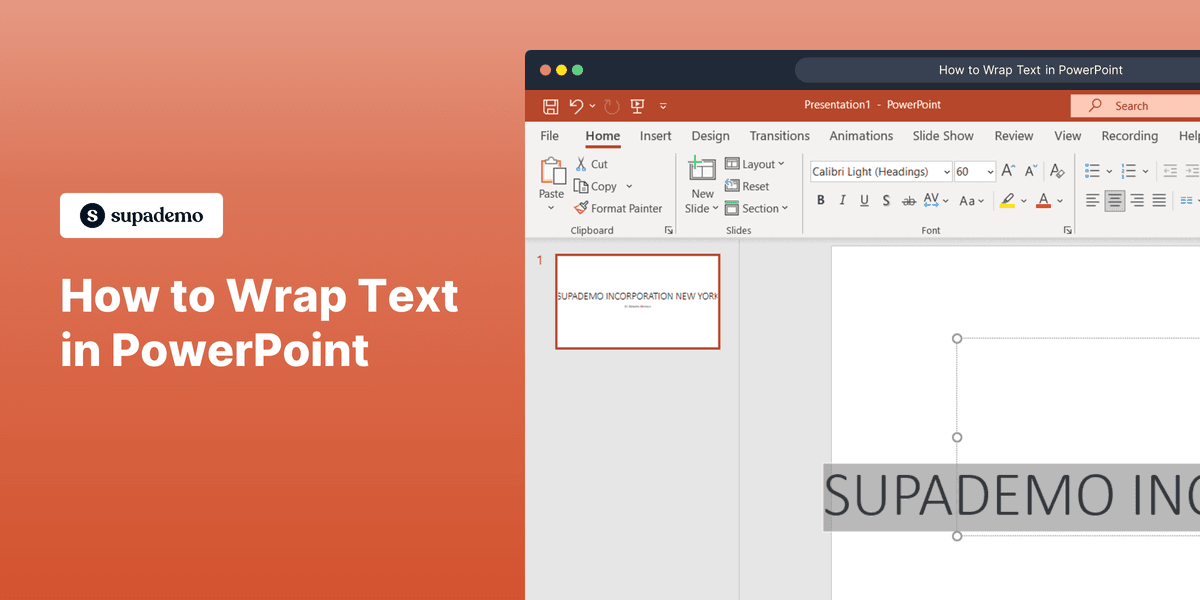Switch to the Insert ribbon tab
1200x600 pixels.
pyautogui.click(x=655, y=136)
